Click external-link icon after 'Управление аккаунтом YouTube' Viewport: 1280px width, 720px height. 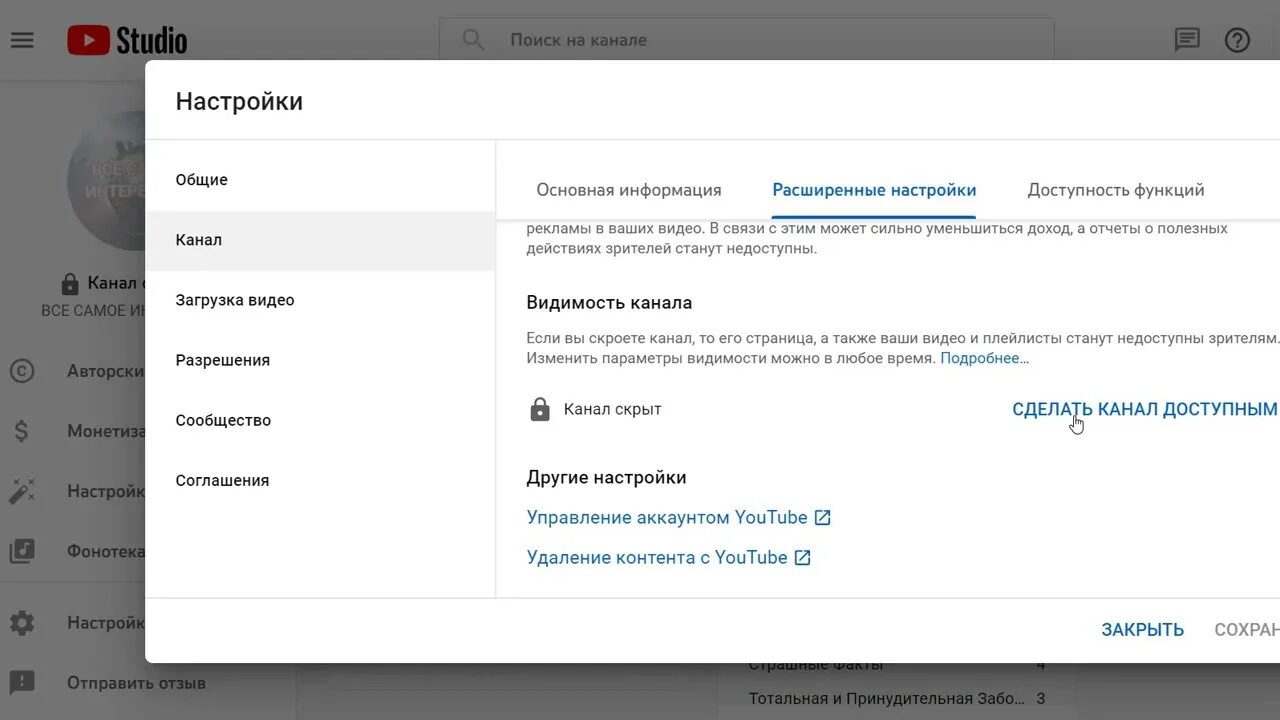pos(822,517)
